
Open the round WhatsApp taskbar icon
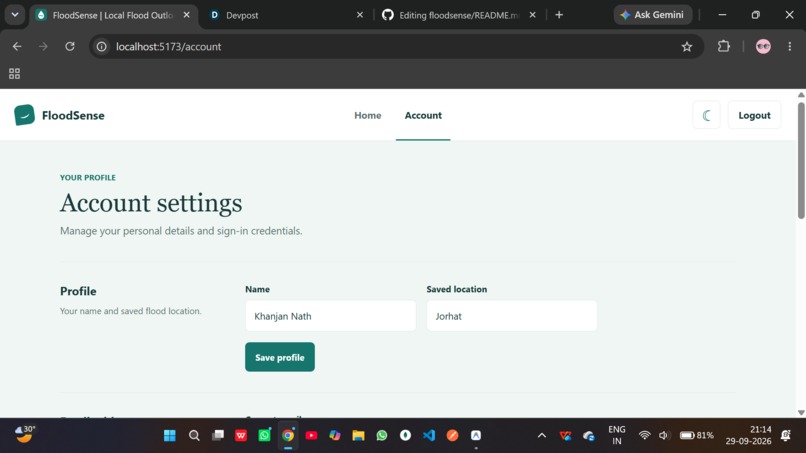pyautogui.click(x=381, y=436)
